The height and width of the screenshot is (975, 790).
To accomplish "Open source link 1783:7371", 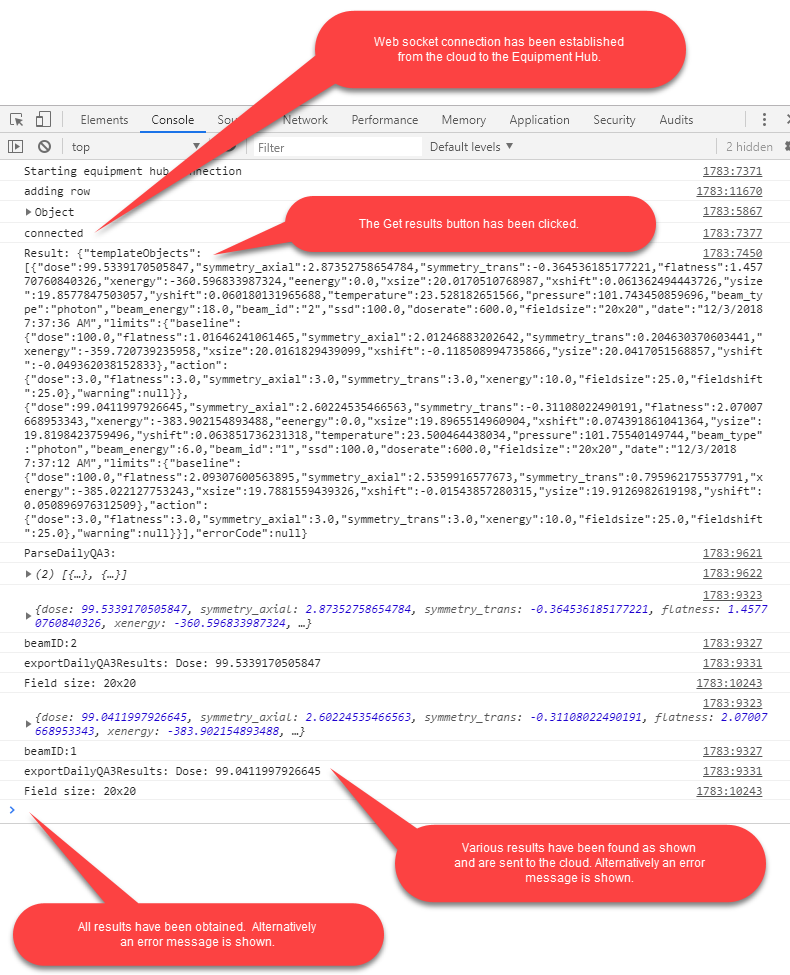I will (x=732, y=171).
